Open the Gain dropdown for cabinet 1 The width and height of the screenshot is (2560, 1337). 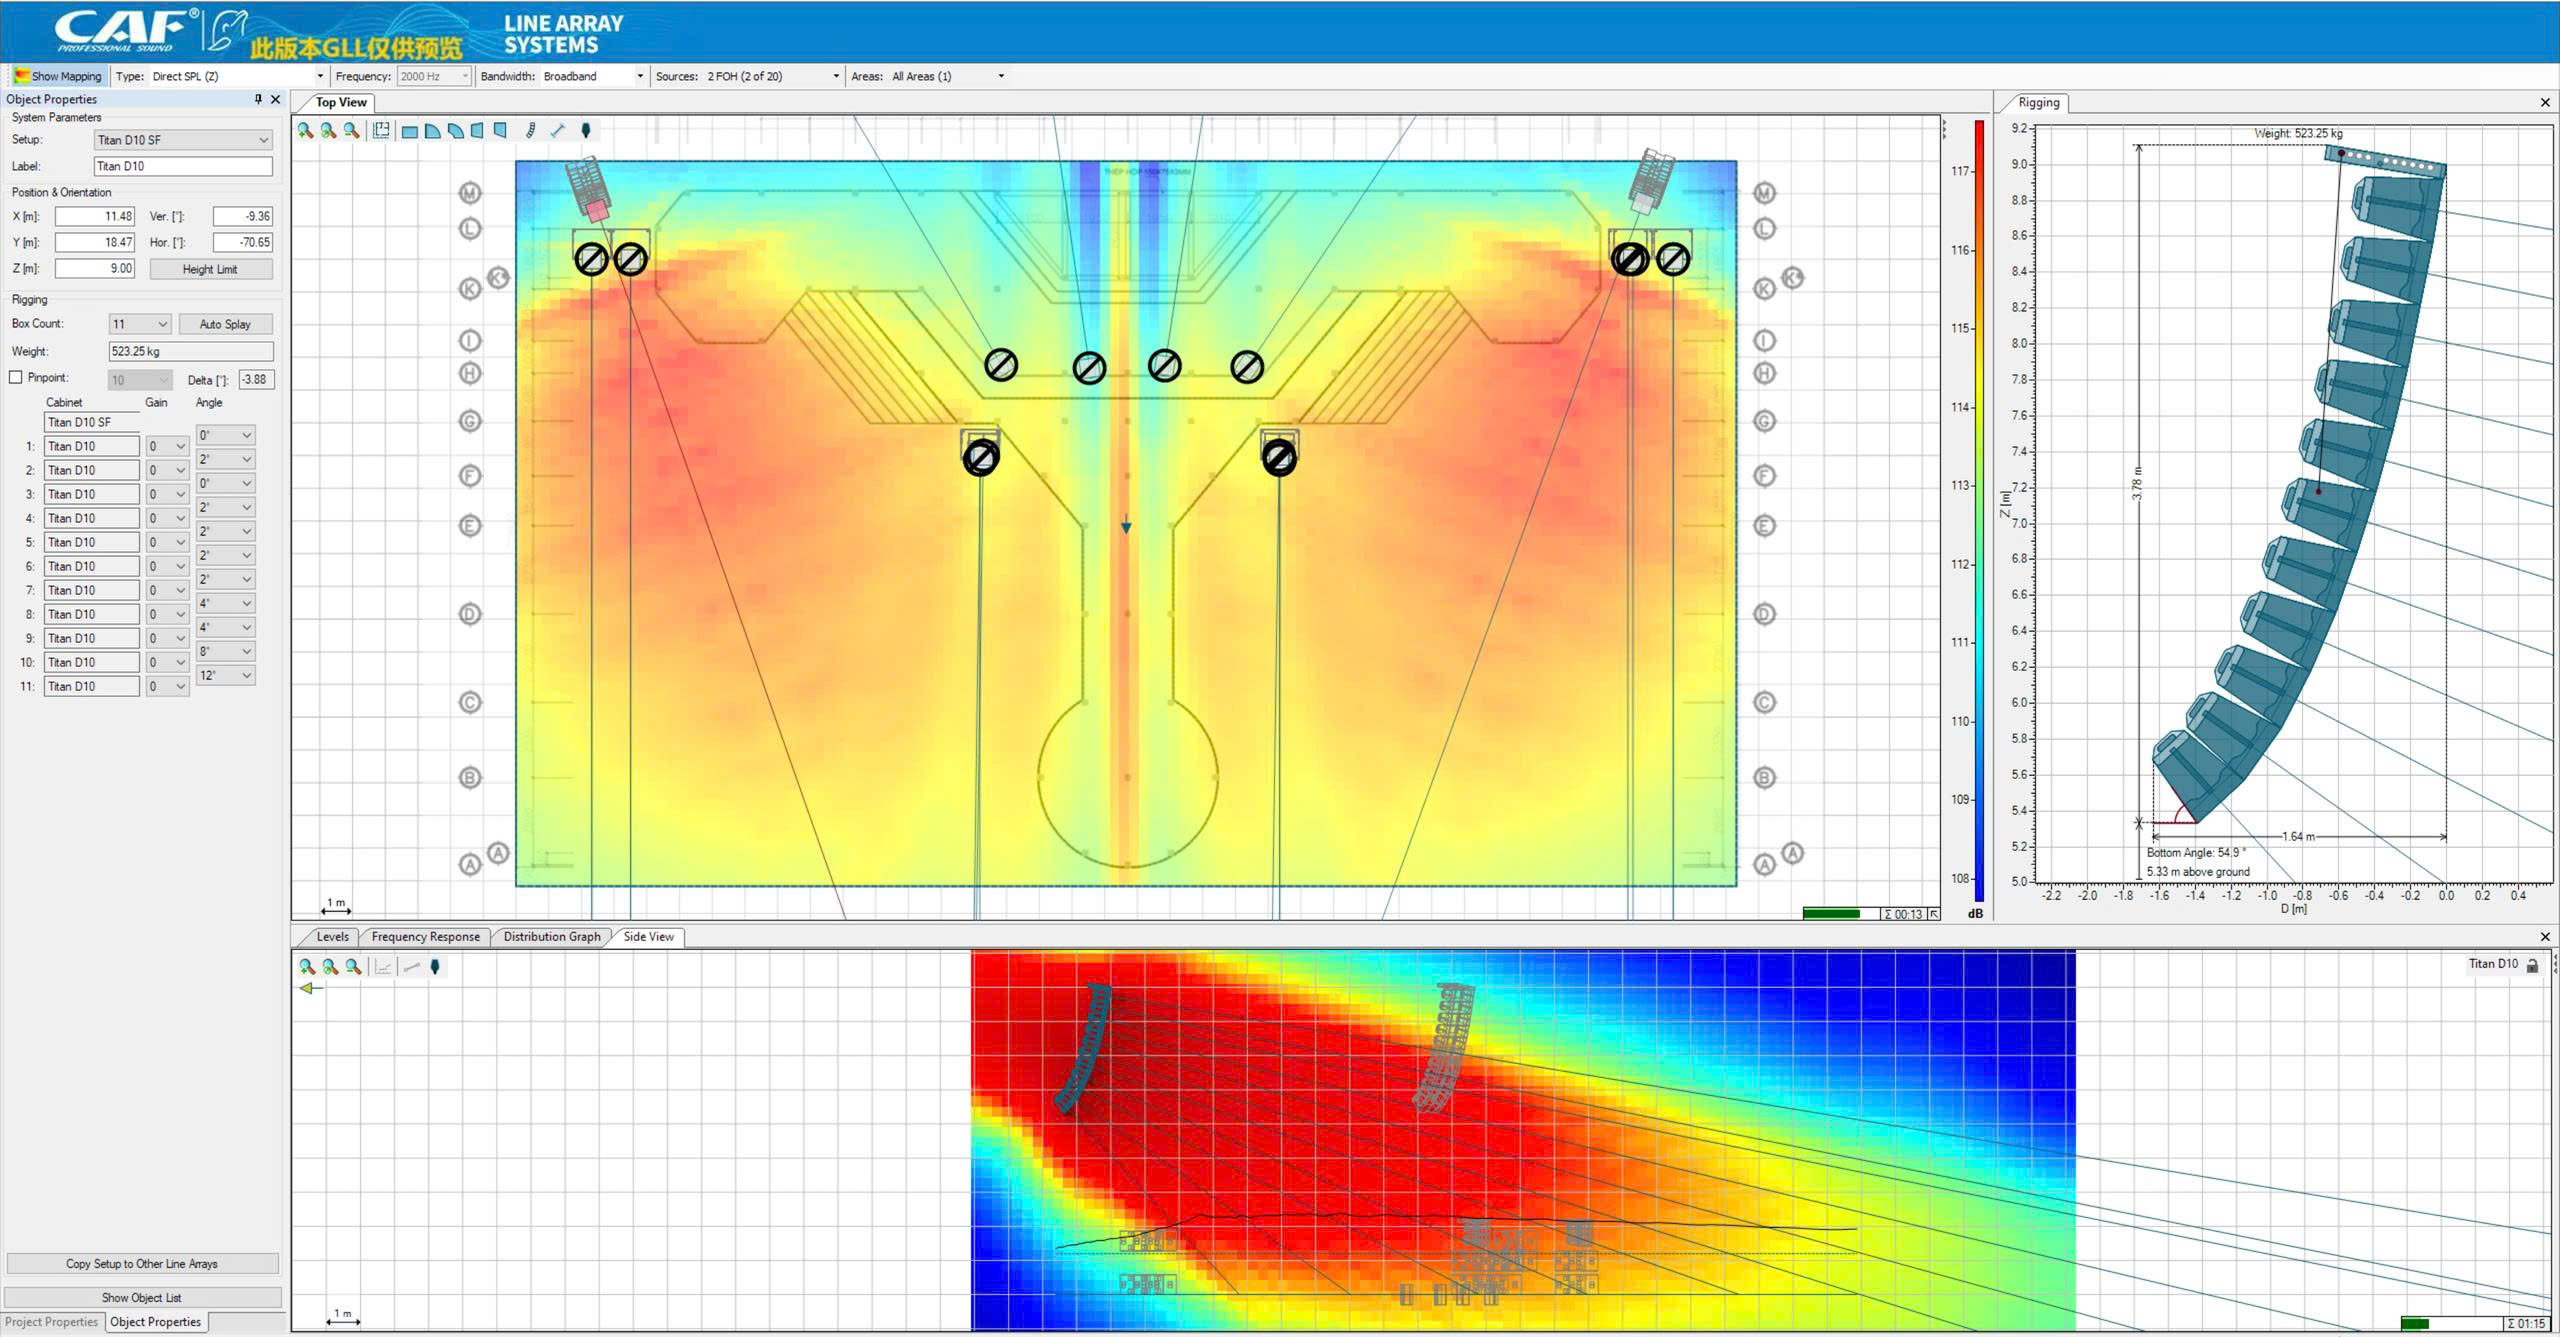[x=167, y=446]
